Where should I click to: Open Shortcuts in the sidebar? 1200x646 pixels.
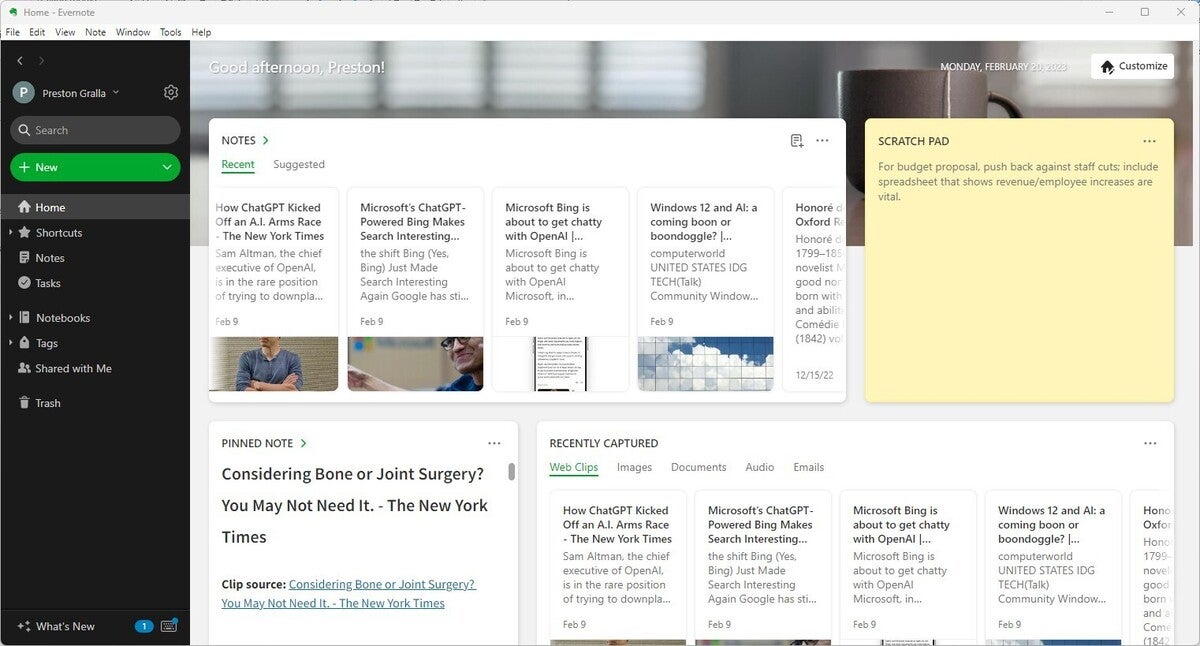(x=59, y=233)
